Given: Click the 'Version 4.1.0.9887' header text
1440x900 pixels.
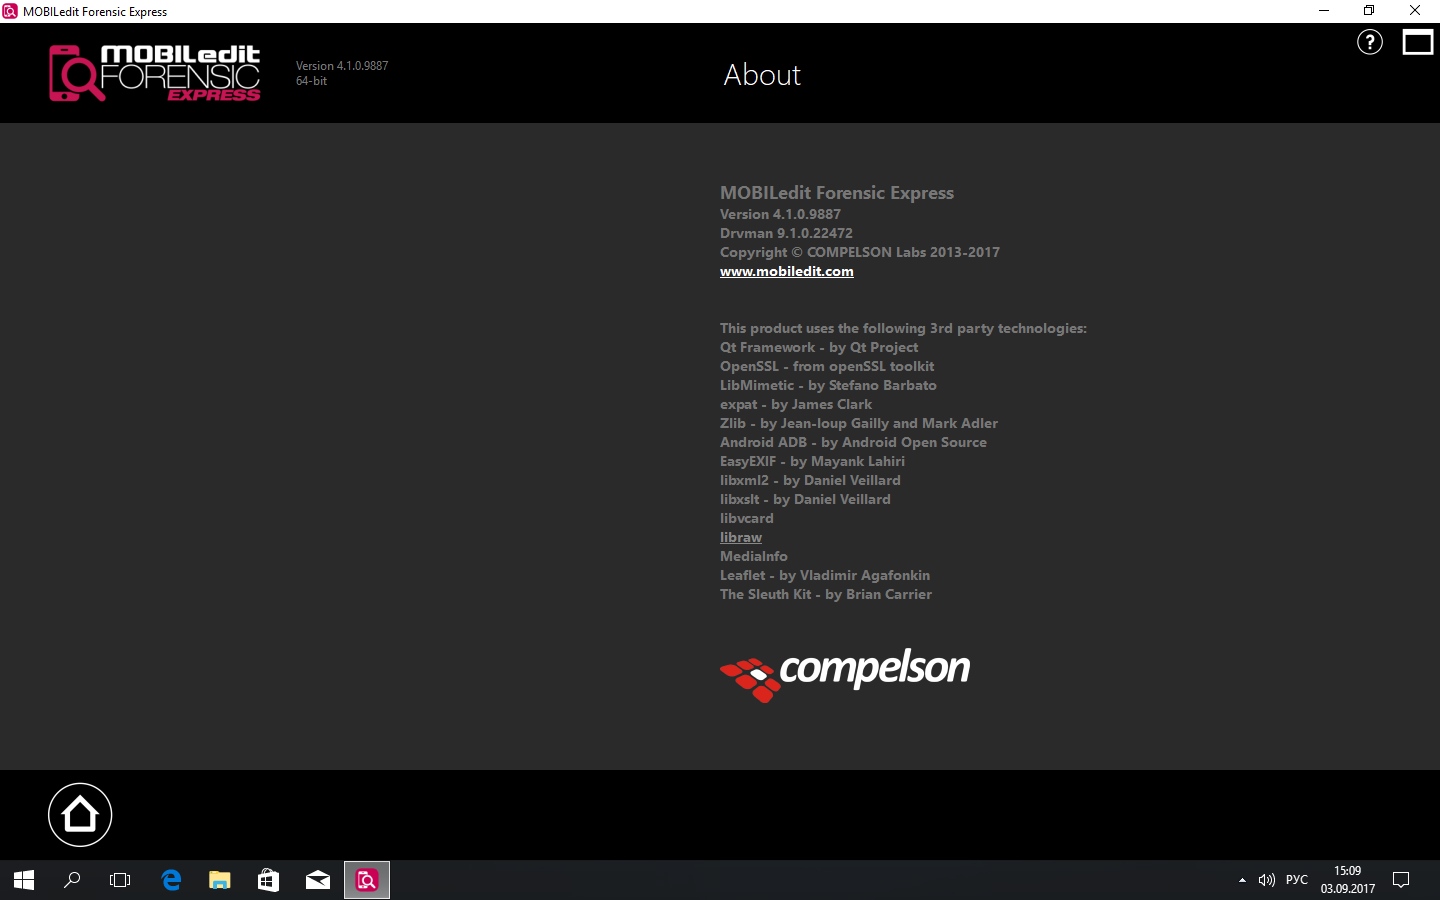Looking at the screenshot, I should (x=342, y=66).
